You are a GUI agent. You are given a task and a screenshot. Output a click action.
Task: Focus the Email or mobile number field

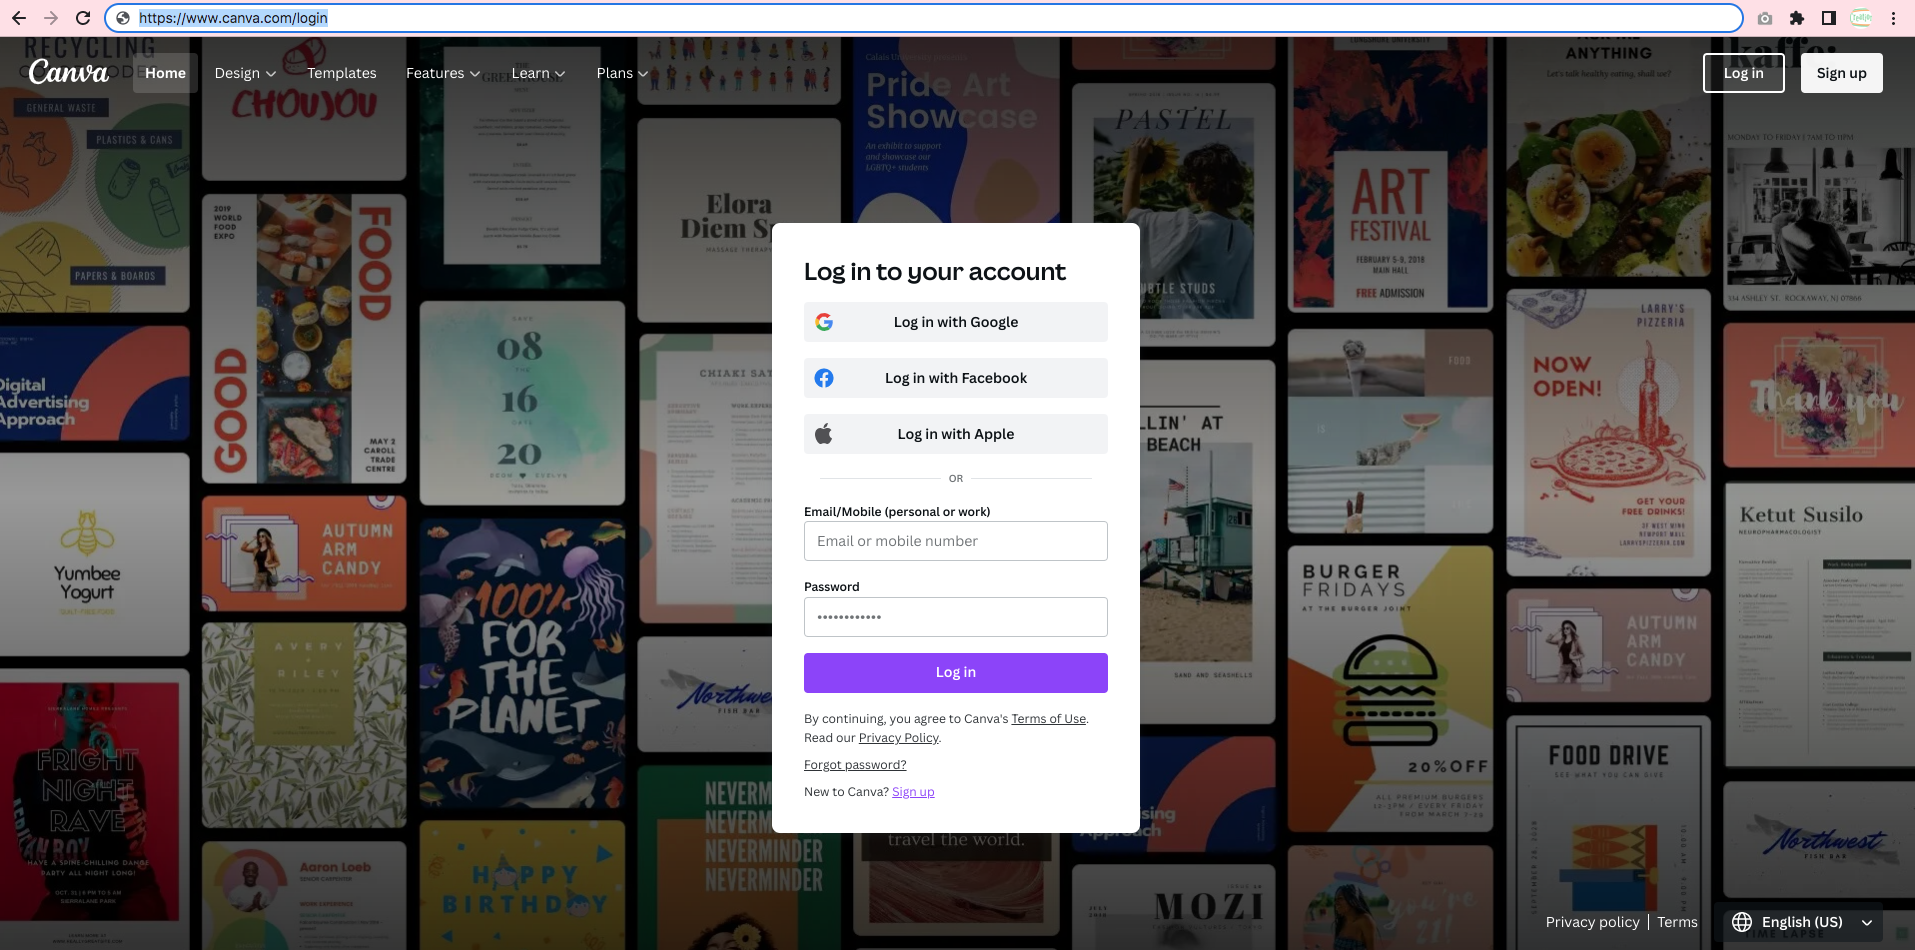click(x=955, y=541)
